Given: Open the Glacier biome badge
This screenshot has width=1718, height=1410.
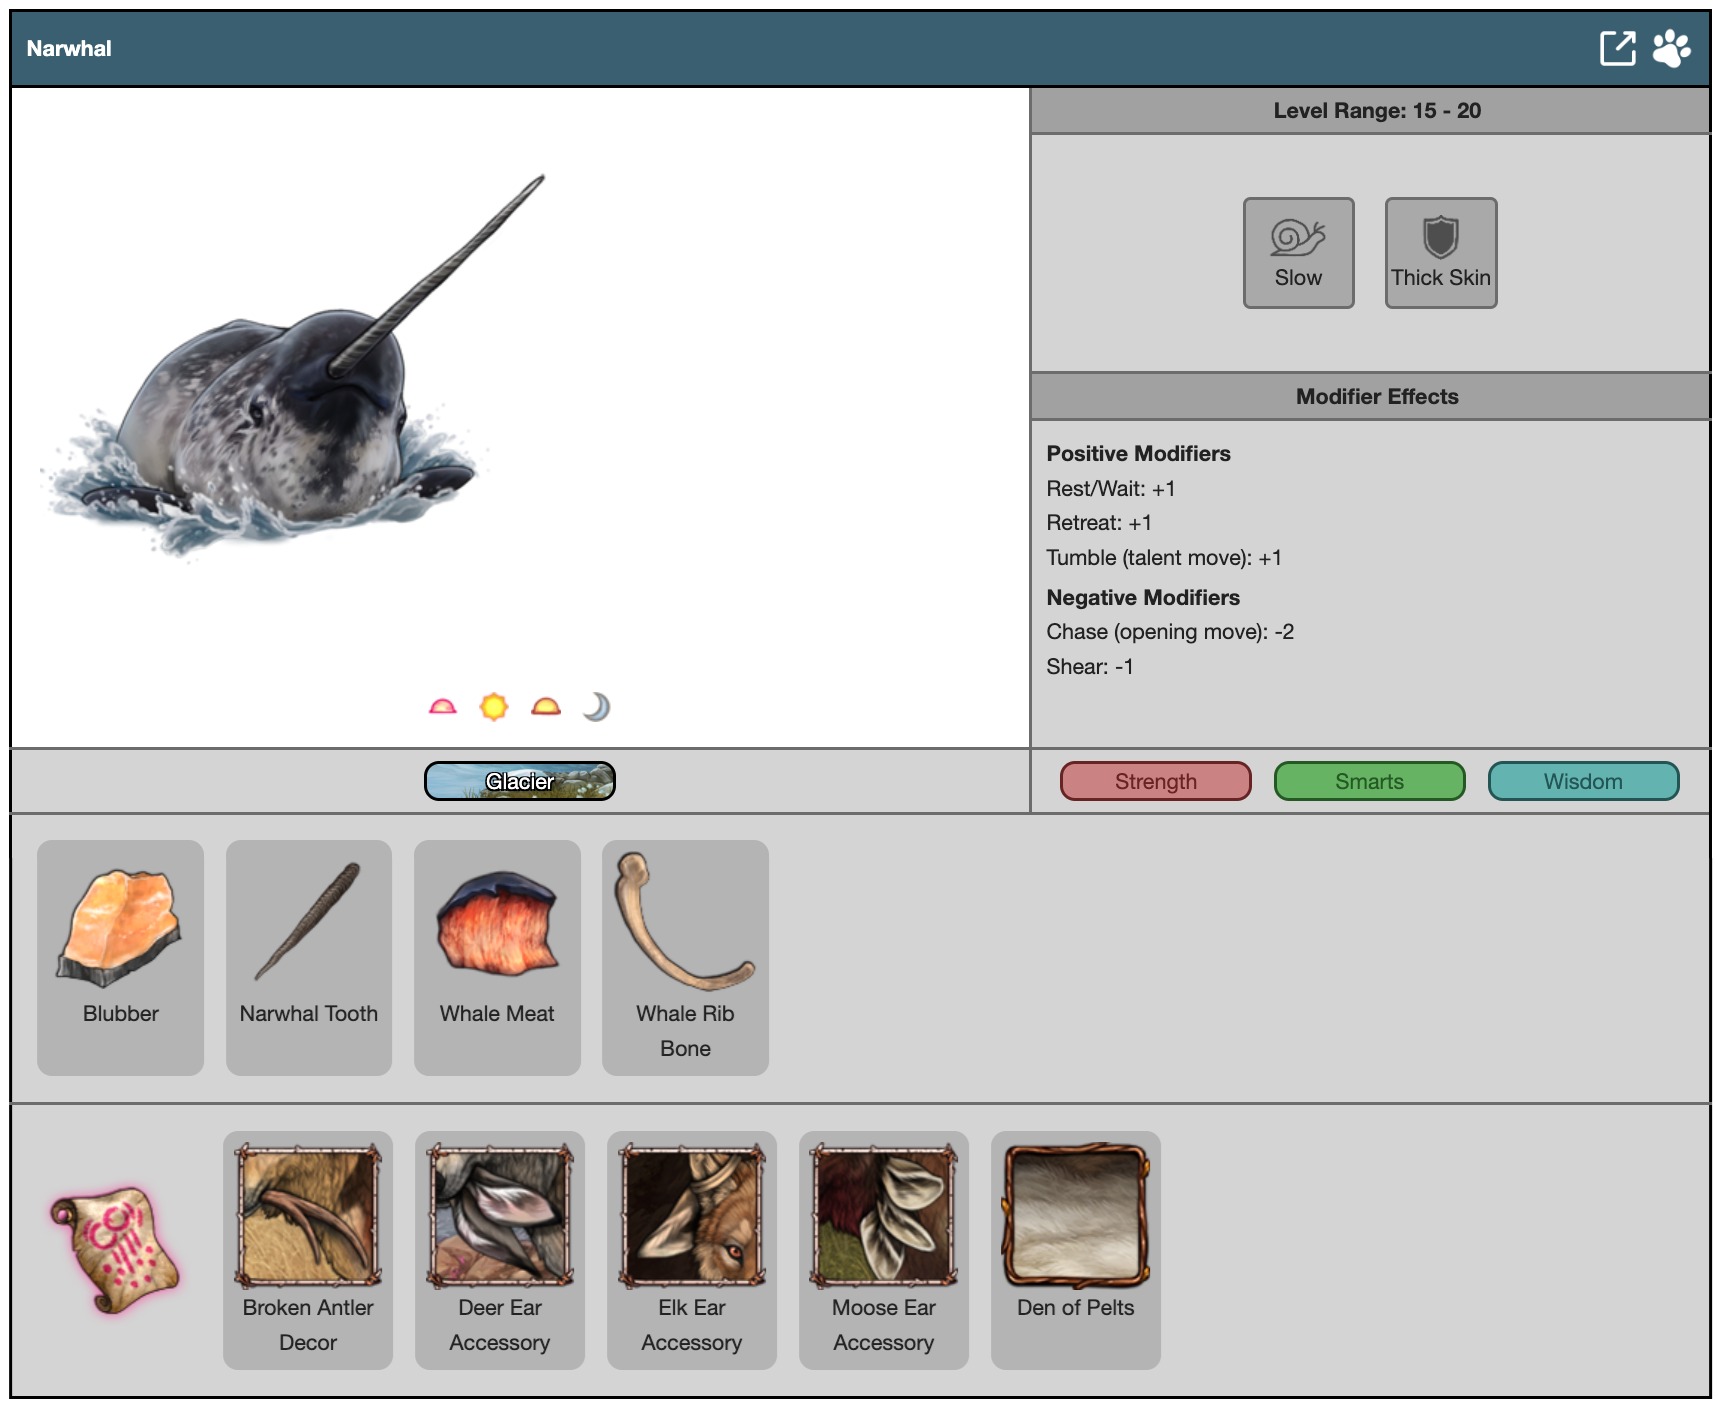Looking at the screenshot, I should pos(519,781).
